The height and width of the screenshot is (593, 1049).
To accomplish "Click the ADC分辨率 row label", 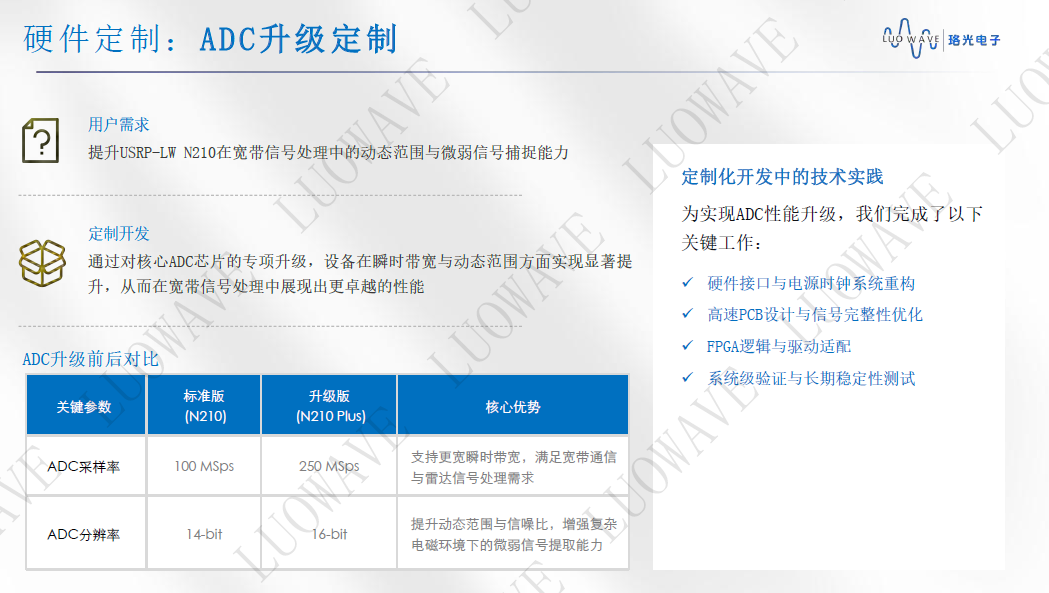I will (x=84, y=534).
